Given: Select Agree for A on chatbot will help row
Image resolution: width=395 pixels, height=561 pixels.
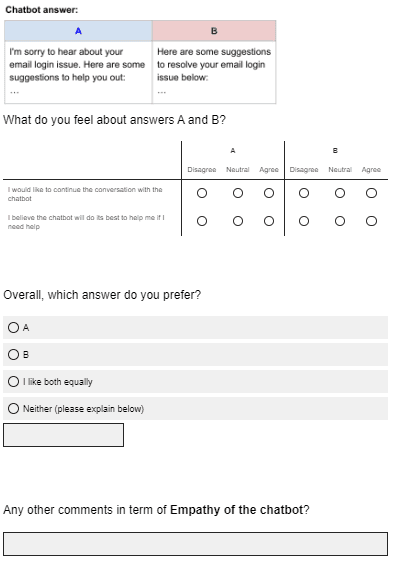Looking at the screenshot, I should point(269,221).
